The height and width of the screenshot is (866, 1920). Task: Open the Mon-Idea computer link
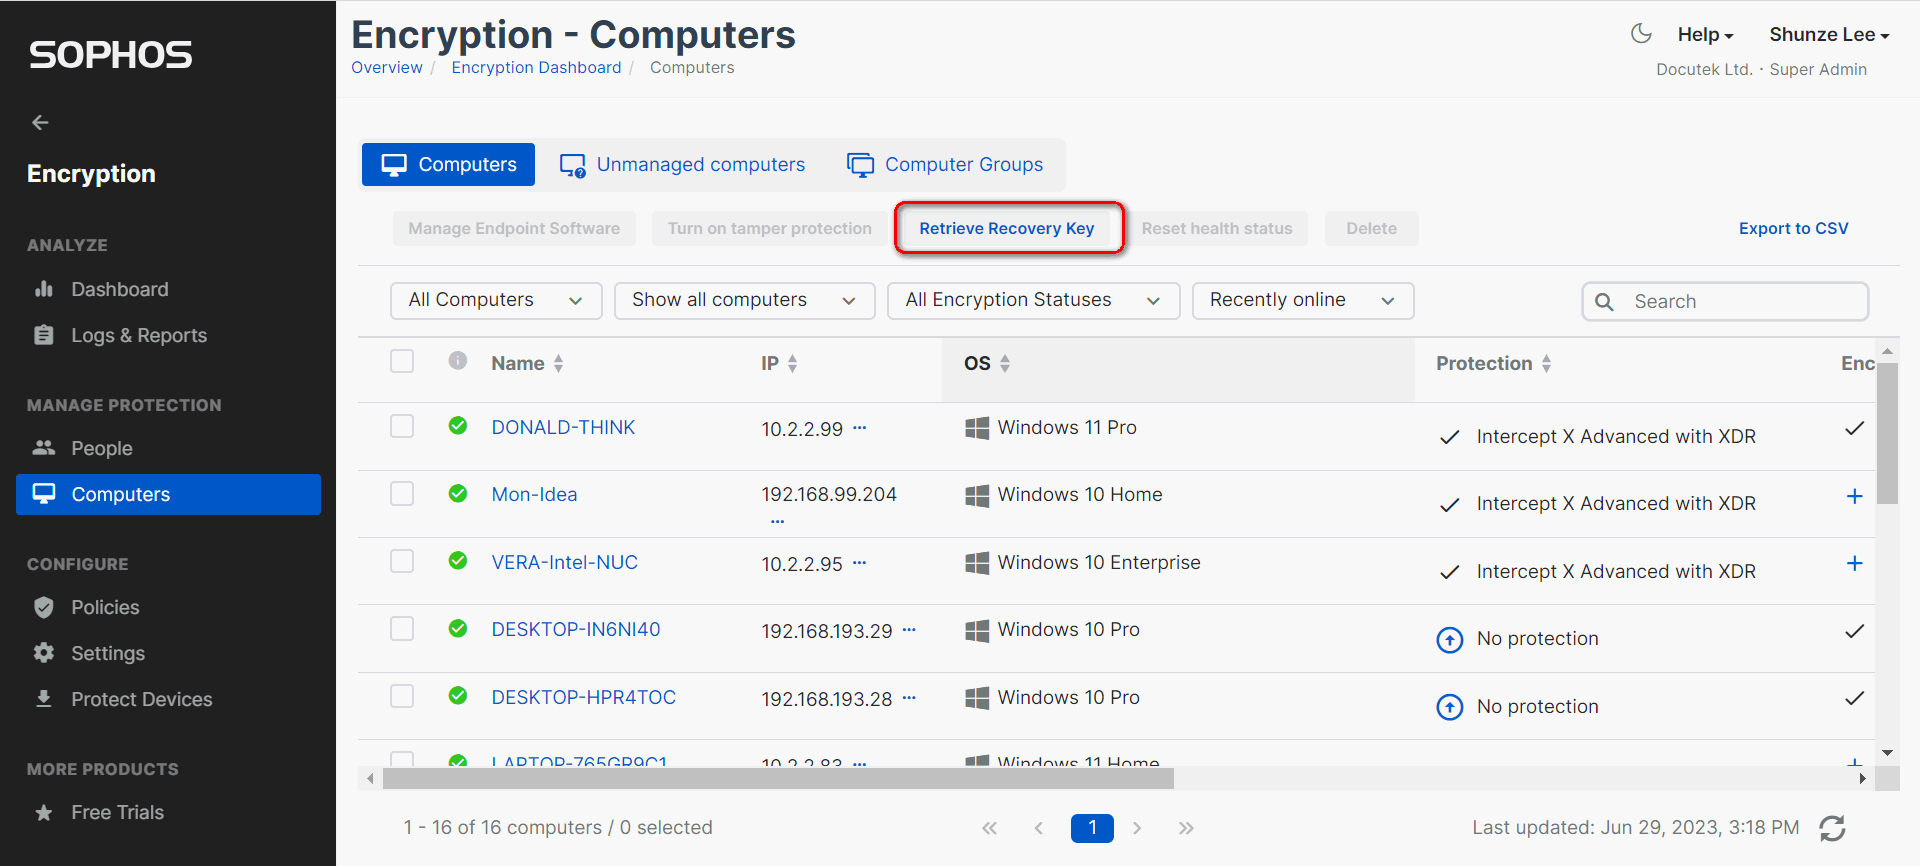click(534, 495)
